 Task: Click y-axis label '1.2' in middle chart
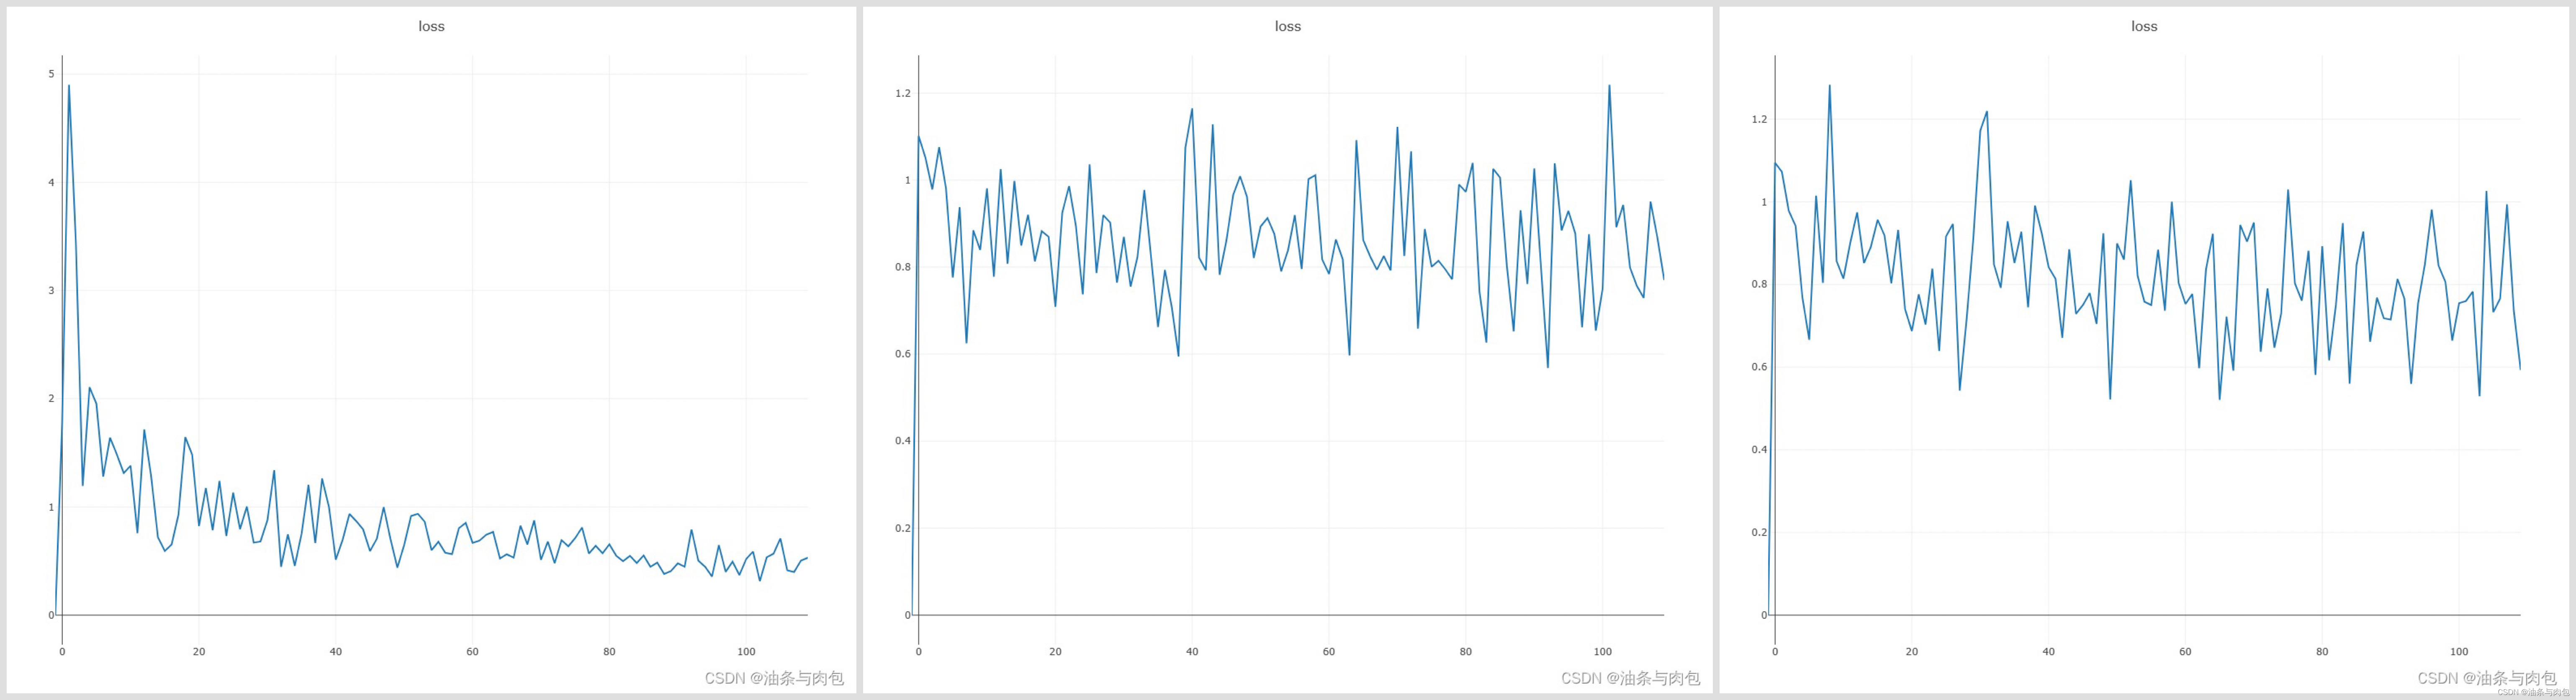903,93
